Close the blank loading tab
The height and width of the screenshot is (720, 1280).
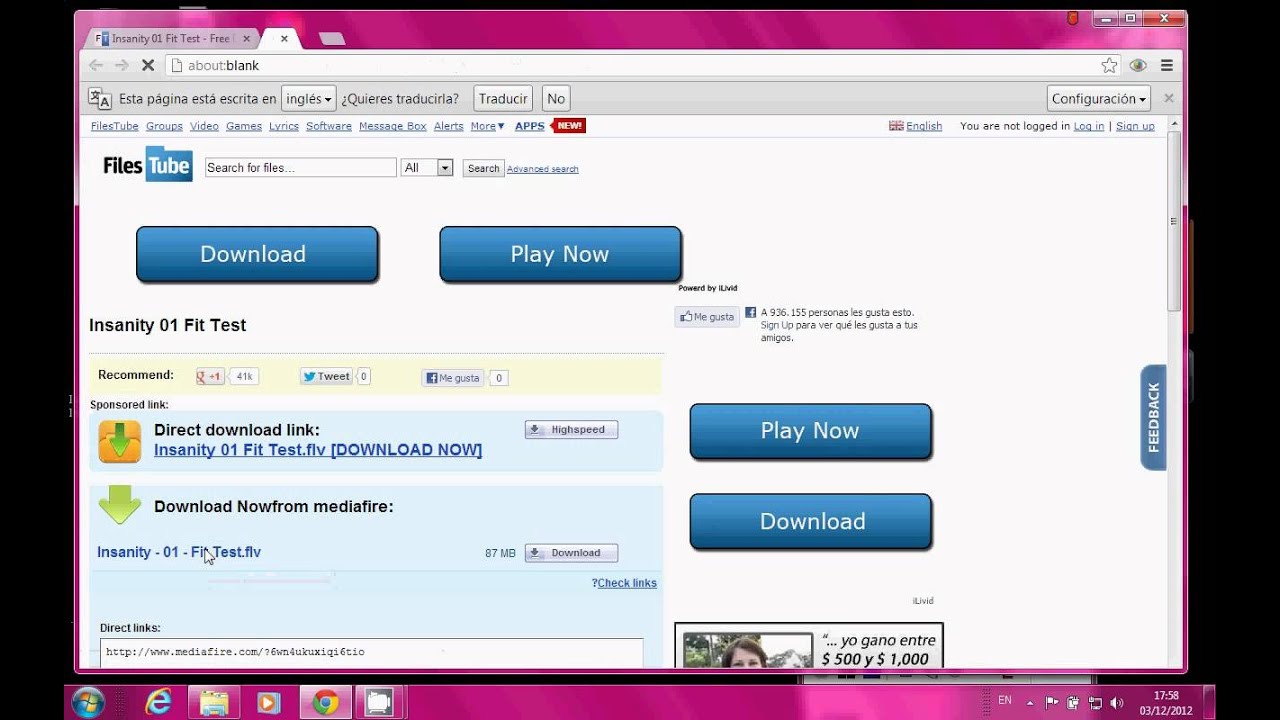tap(284, 39)
